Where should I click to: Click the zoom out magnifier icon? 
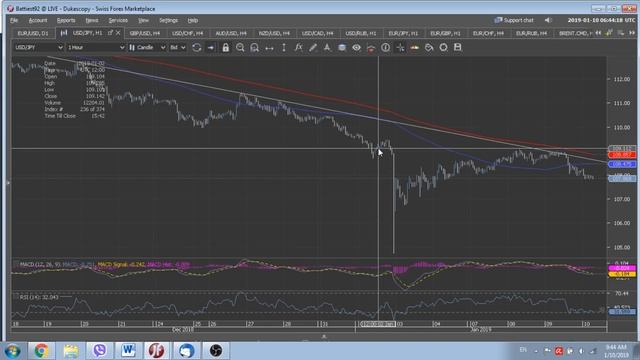[254, 48]
